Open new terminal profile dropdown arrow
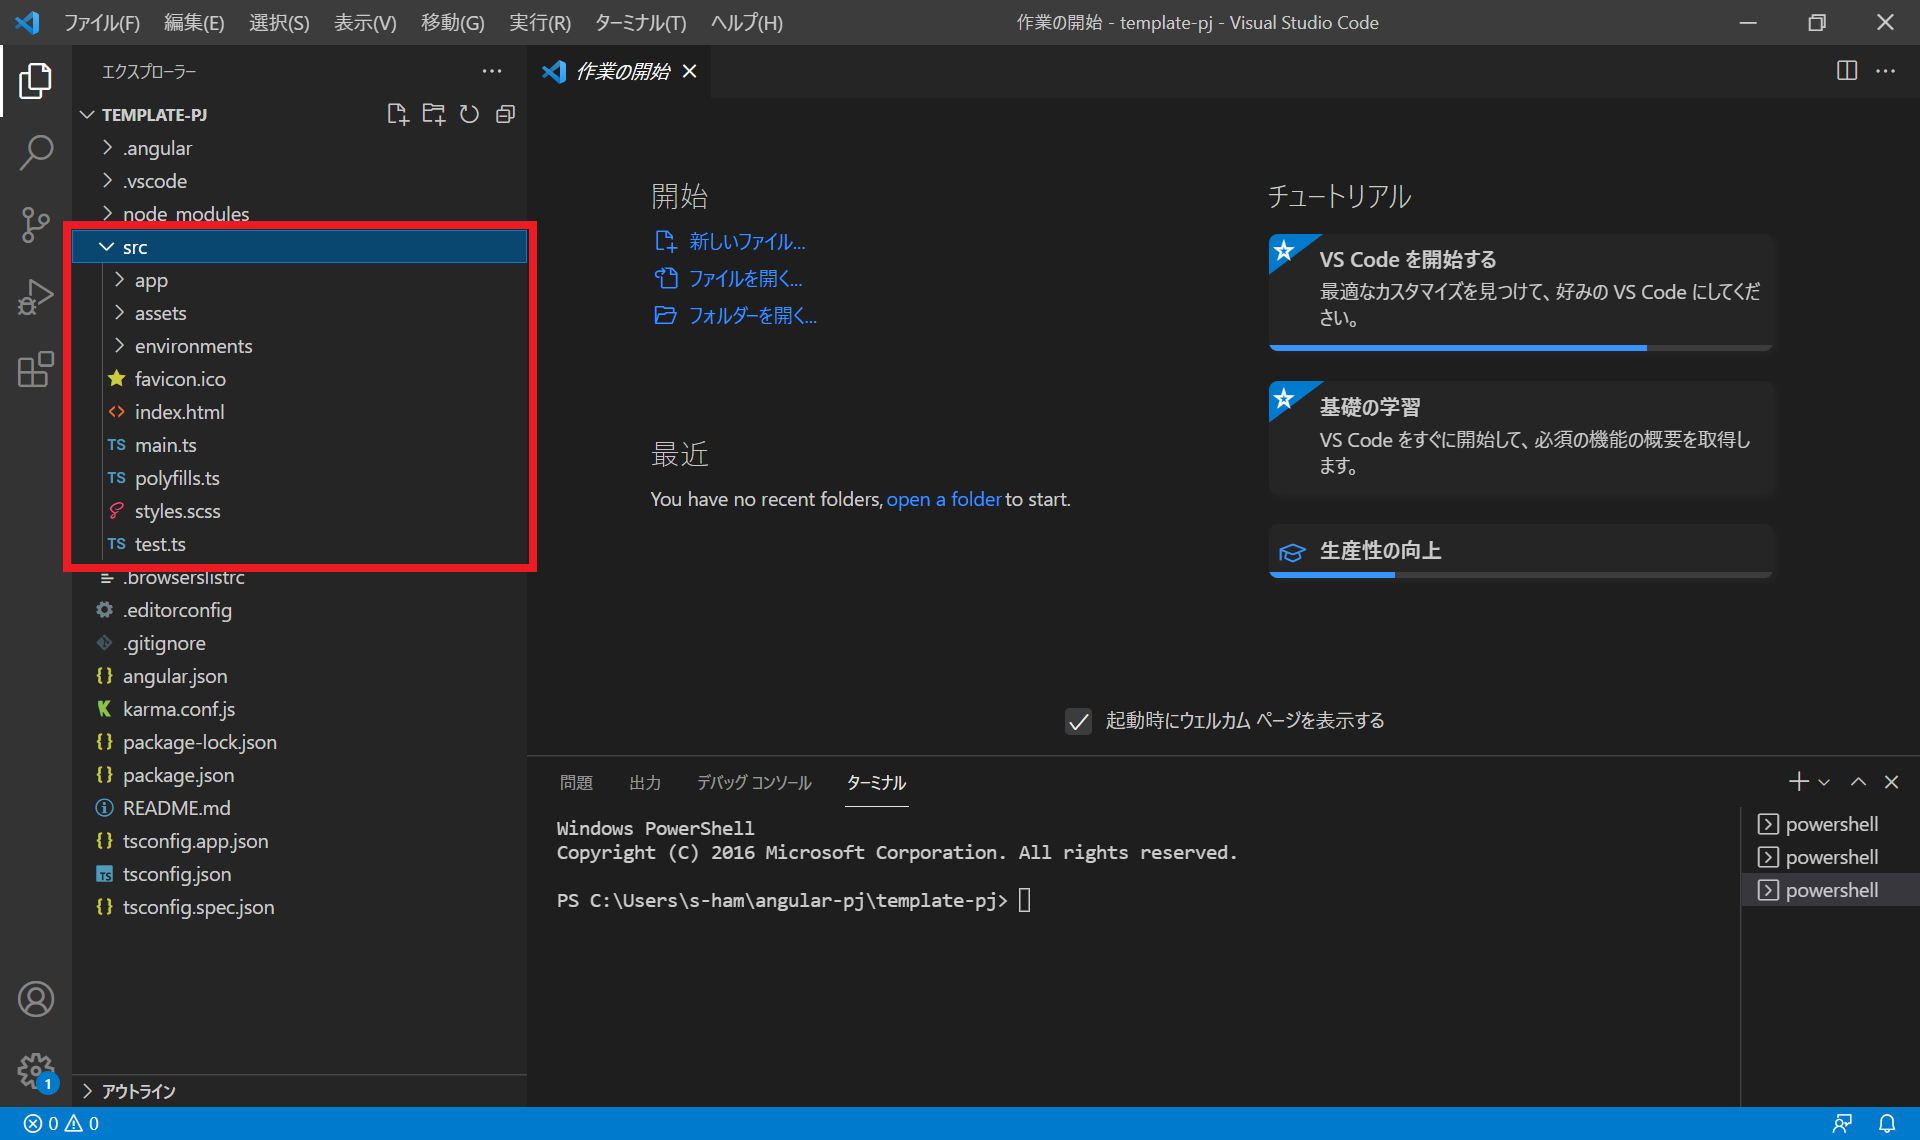This screenshot has width=1920, height=1140. pyautogui.click(x=1824, y=783)
